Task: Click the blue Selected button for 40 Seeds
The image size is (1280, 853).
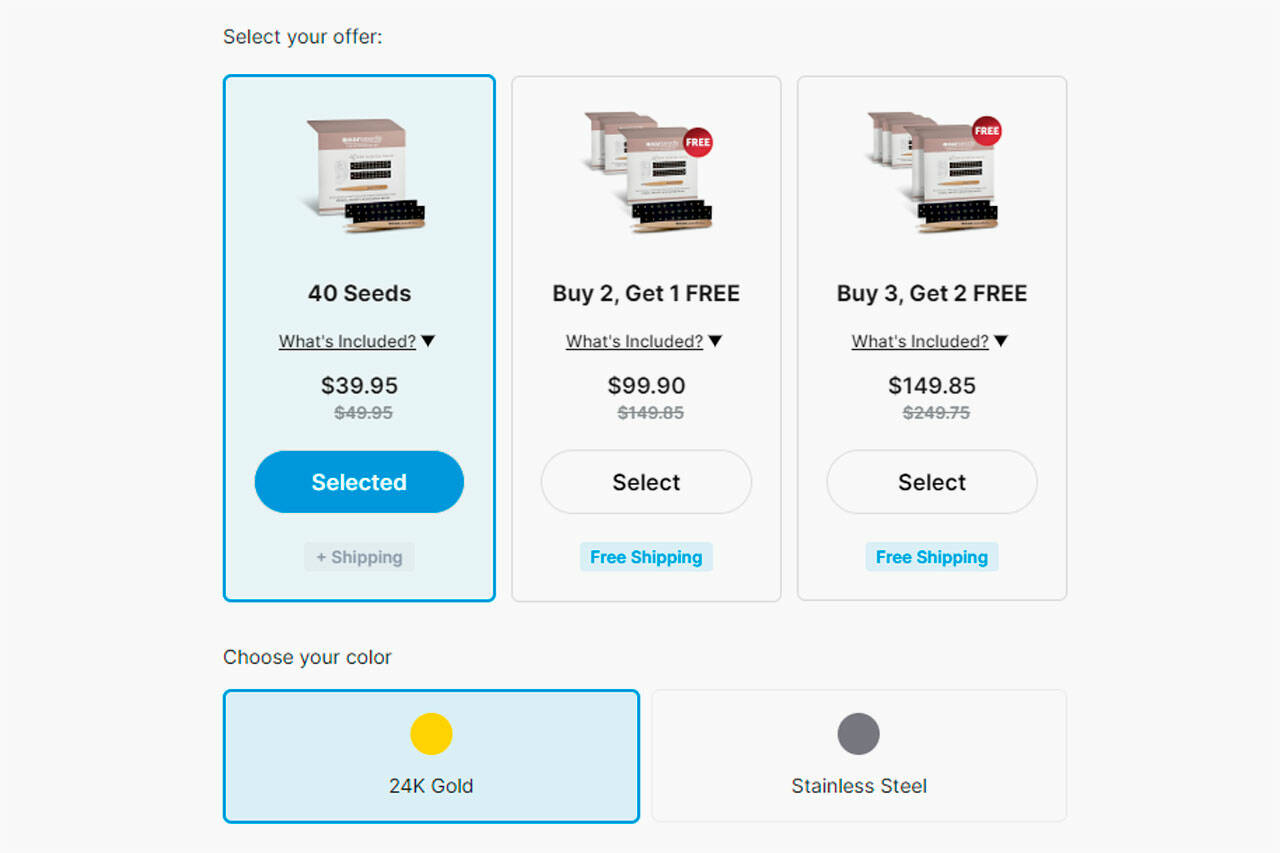Action: pyautogui.click(x=359, y=482)
